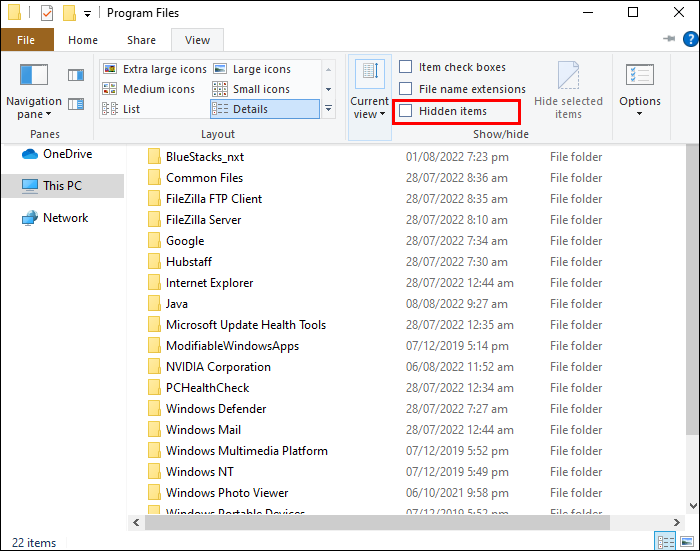Click the Google folder icon
This screenshot has height=551, width=700.
pos(154,241)
